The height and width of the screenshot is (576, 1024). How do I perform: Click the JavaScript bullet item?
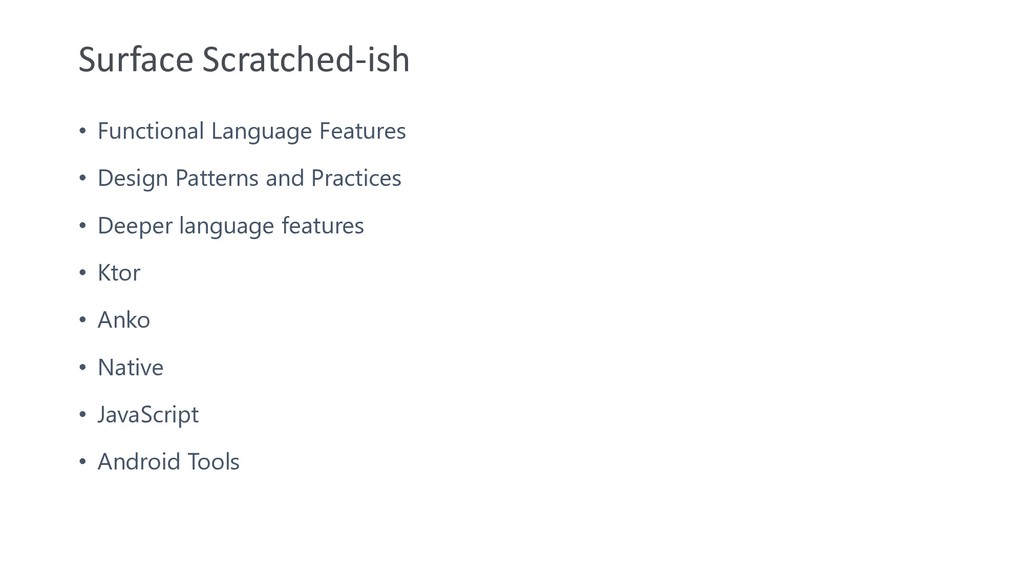point(148,415)
